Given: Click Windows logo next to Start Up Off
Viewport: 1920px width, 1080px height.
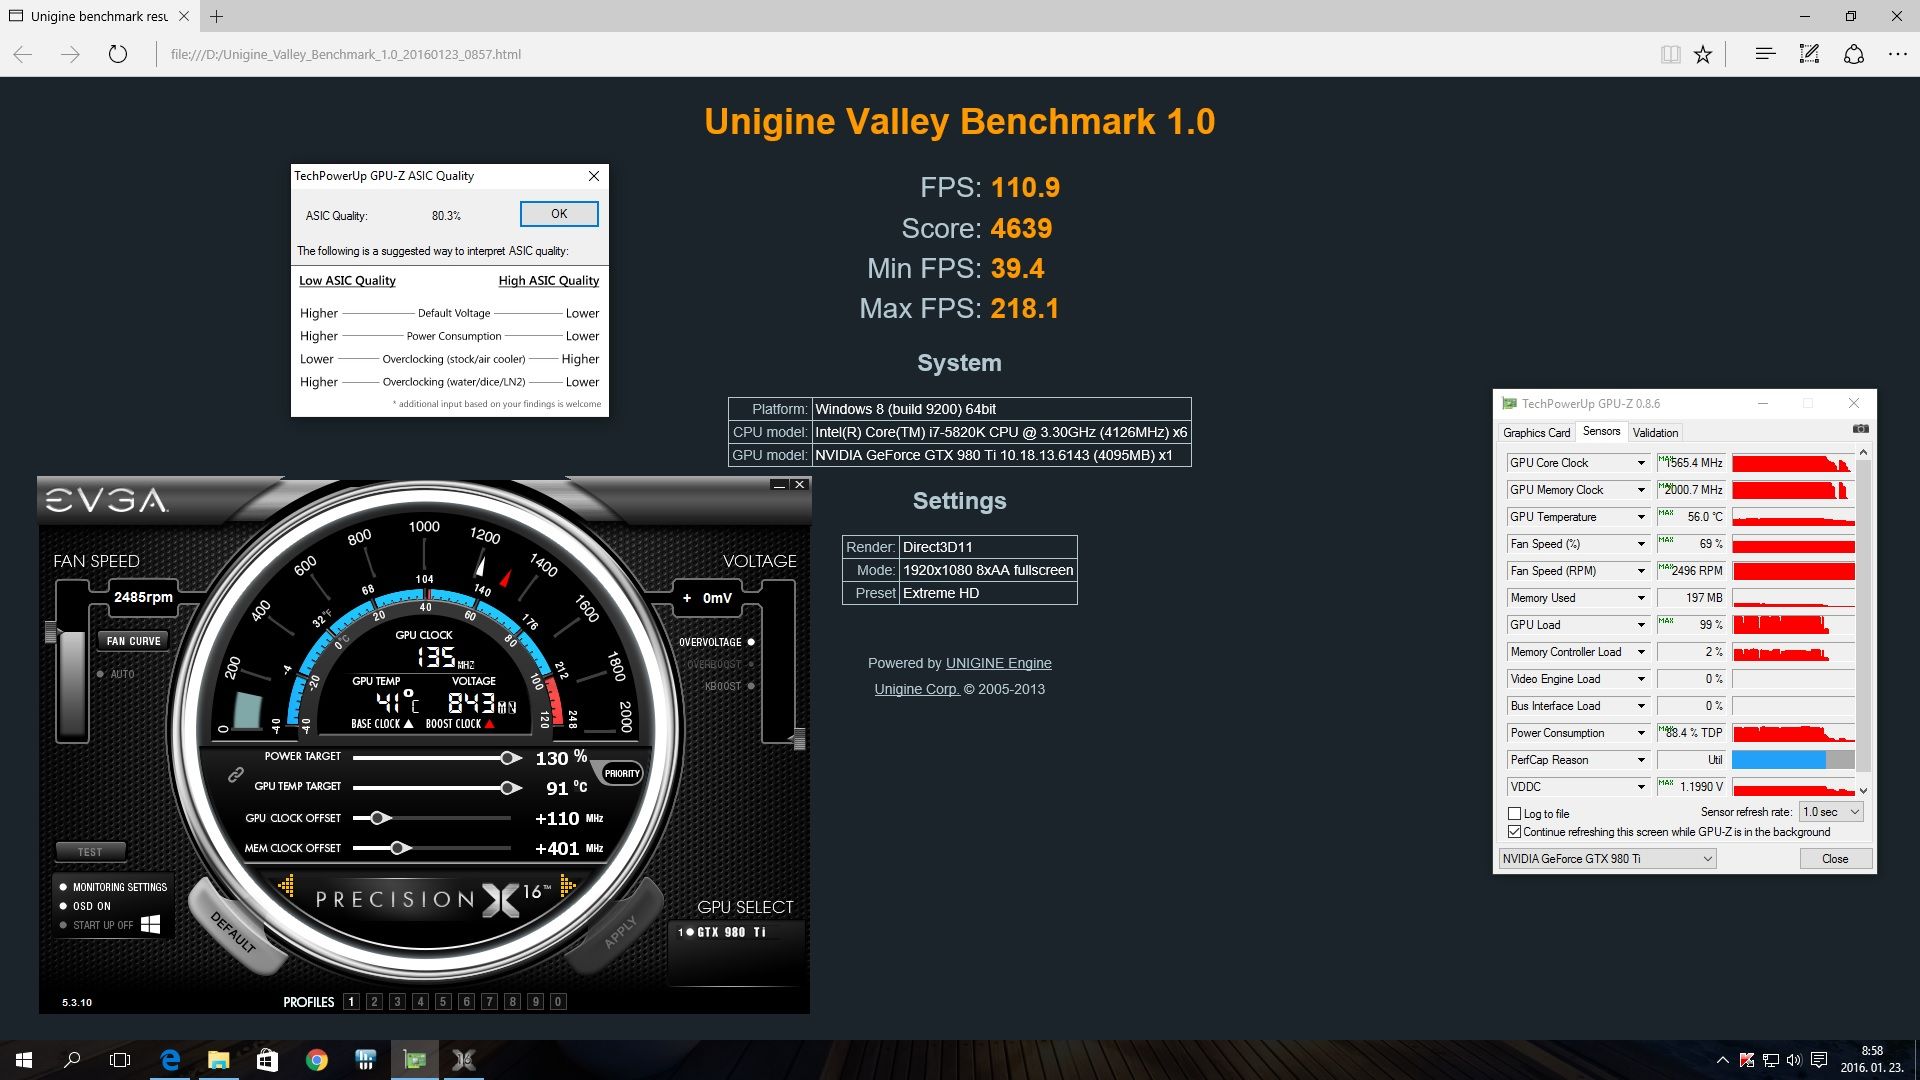Looking at the screenshot, I should (x=150, y=924).
